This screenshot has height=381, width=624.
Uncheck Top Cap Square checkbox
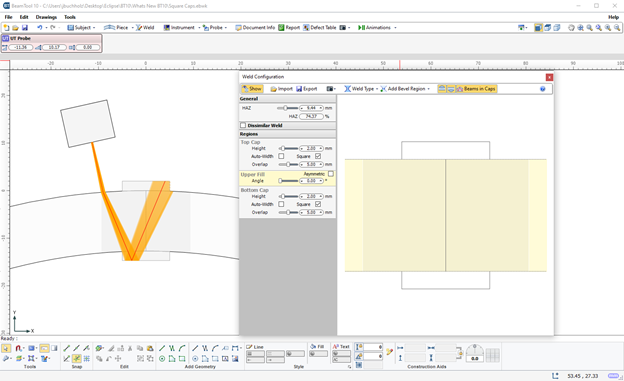click(x=318, y=156)
